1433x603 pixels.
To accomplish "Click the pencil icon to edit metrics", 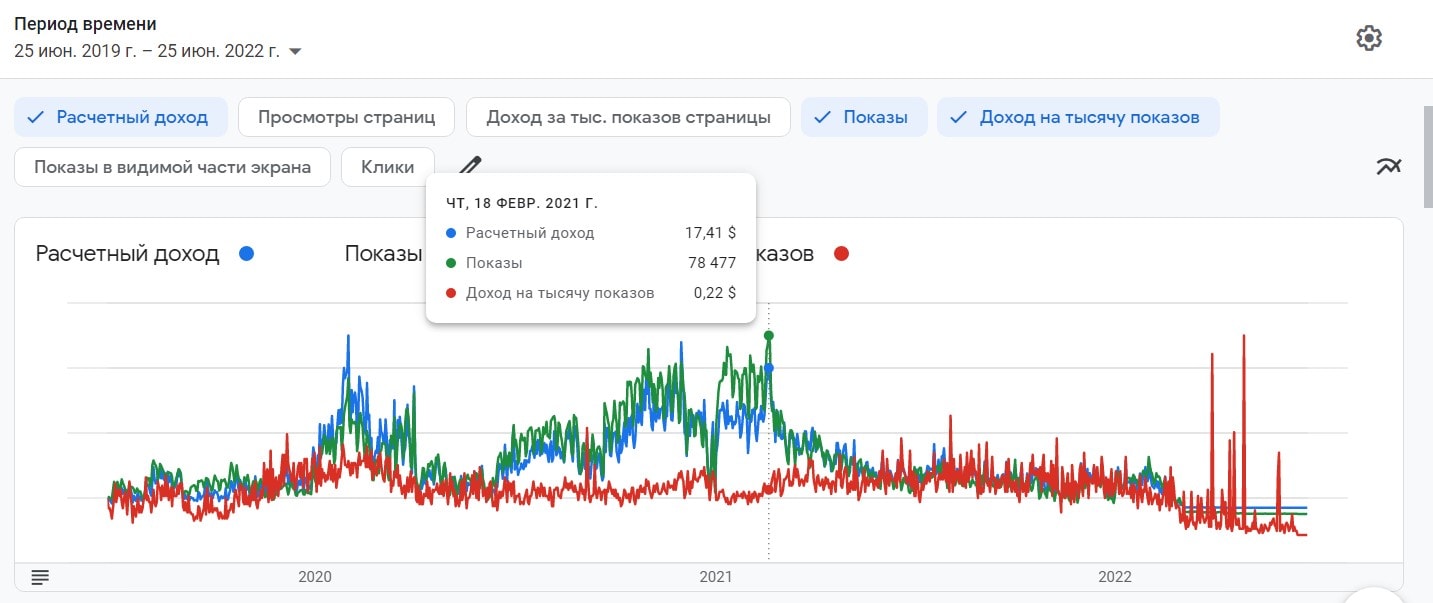I will (470, 166).
